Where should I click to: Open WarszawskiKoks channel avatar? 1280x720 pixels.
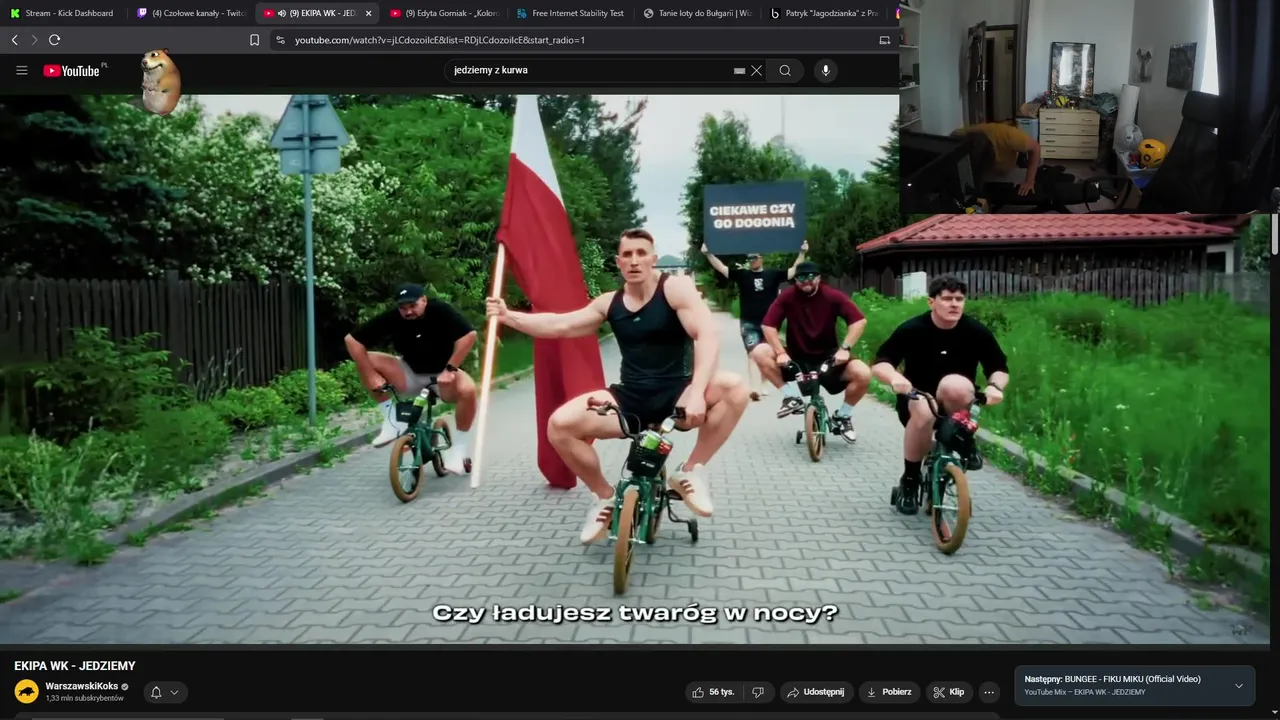26,691
